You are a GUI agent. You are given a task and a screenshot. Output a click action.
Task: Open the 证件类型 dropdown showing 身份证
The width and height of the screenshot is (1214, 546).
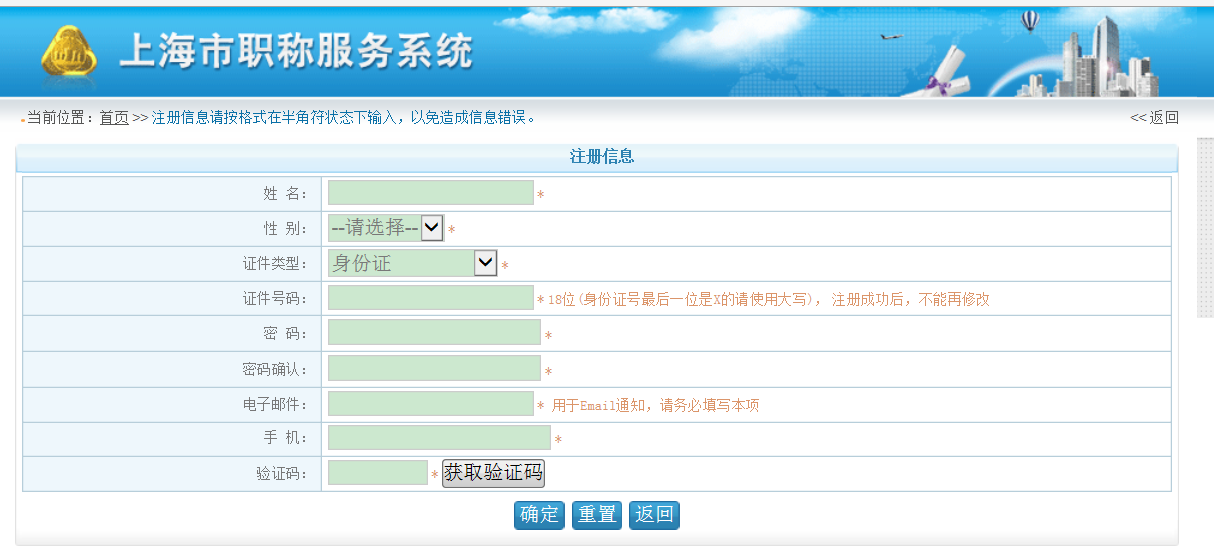(x=412, y=263)
